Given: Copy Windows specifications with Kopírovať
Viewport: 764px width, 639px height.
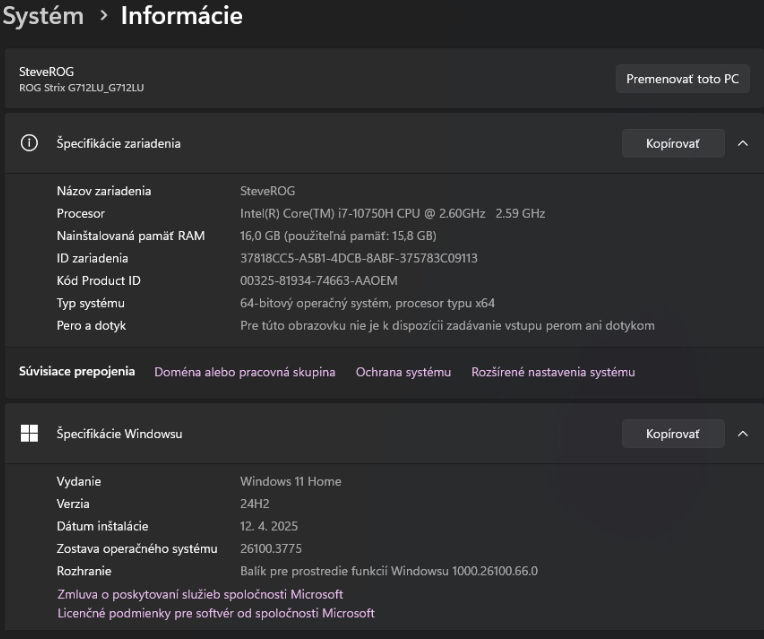Looking at the screenshot, I should click(673, 433).
